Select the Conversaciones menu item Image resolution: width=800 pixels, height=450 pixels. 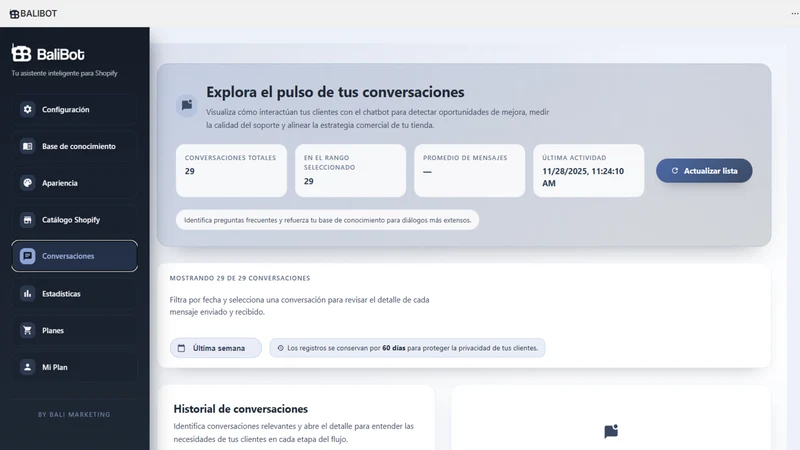[74, 256]
